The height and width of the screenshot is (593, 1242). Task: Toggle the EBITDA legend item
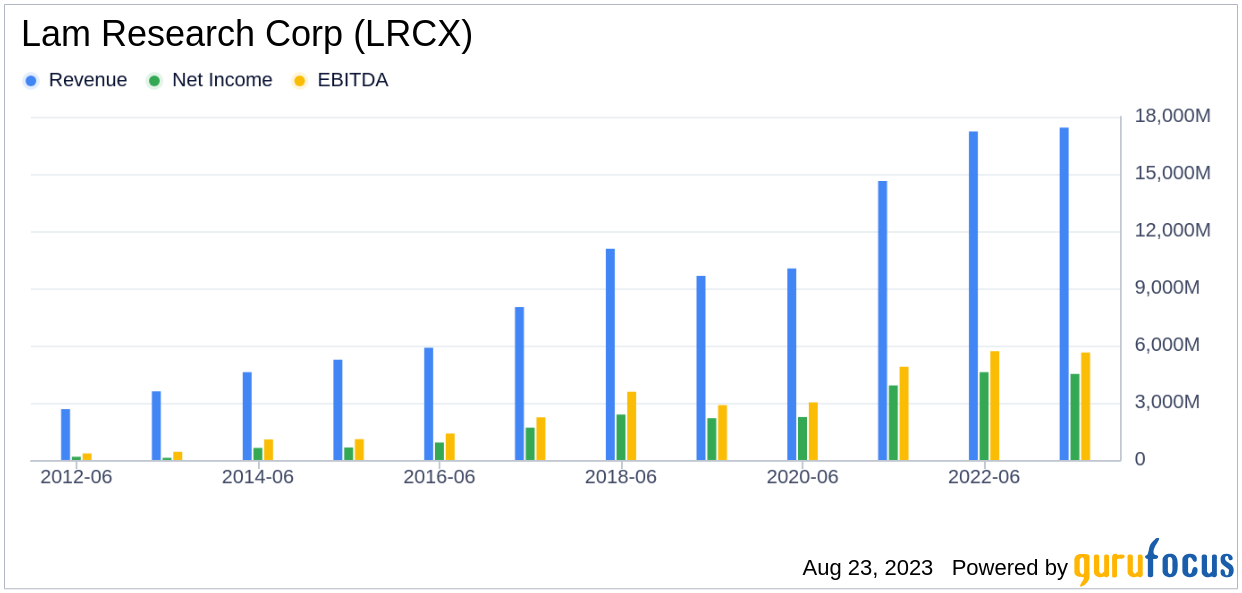339,80
